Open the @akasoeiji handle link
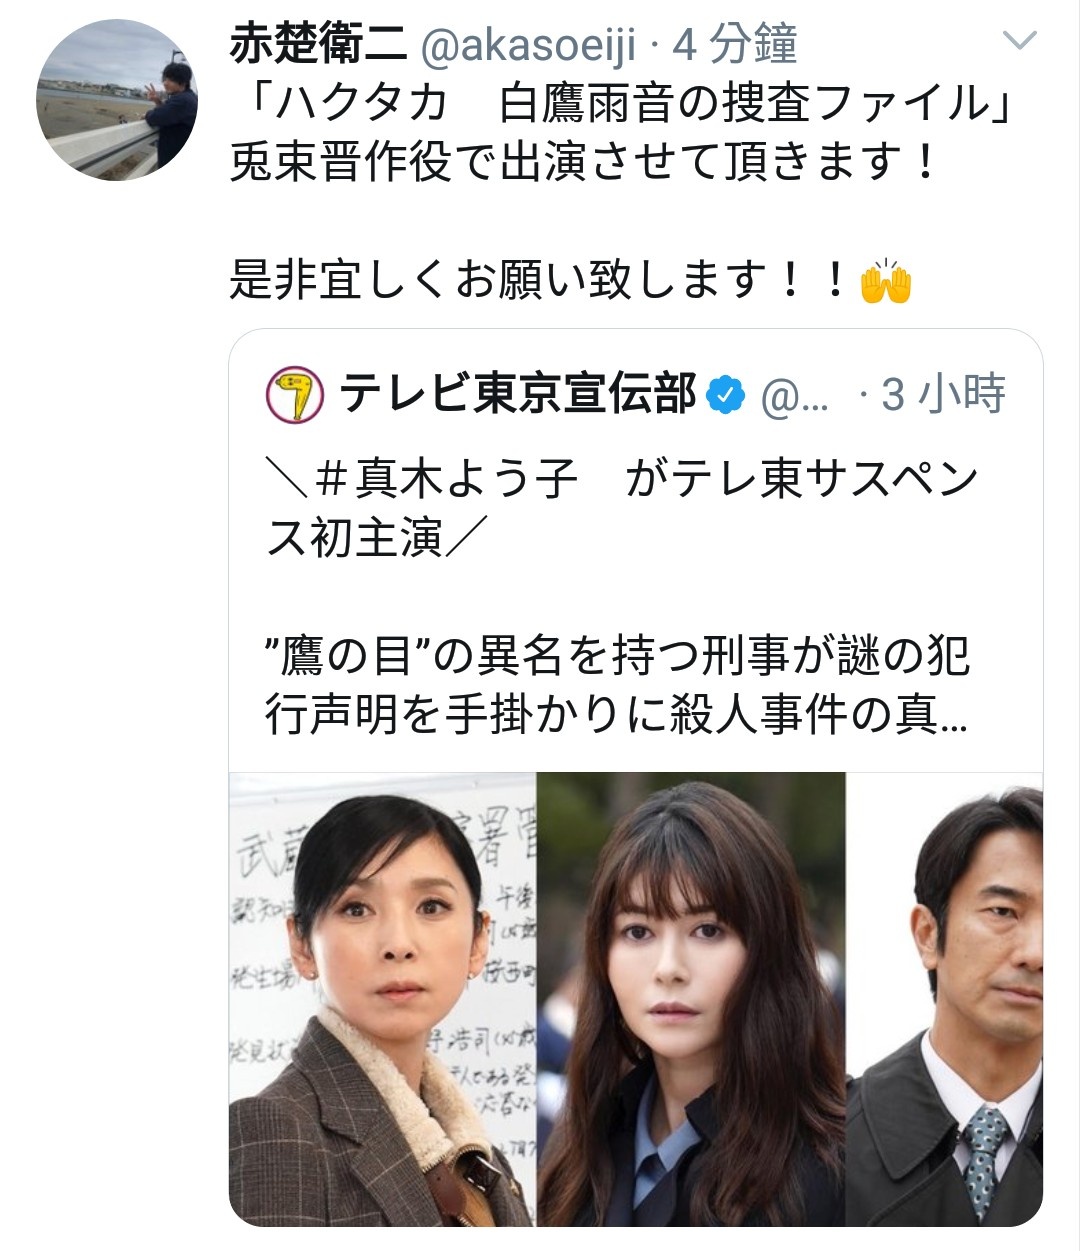The image size is (1080, 1251). coord(525,44)
